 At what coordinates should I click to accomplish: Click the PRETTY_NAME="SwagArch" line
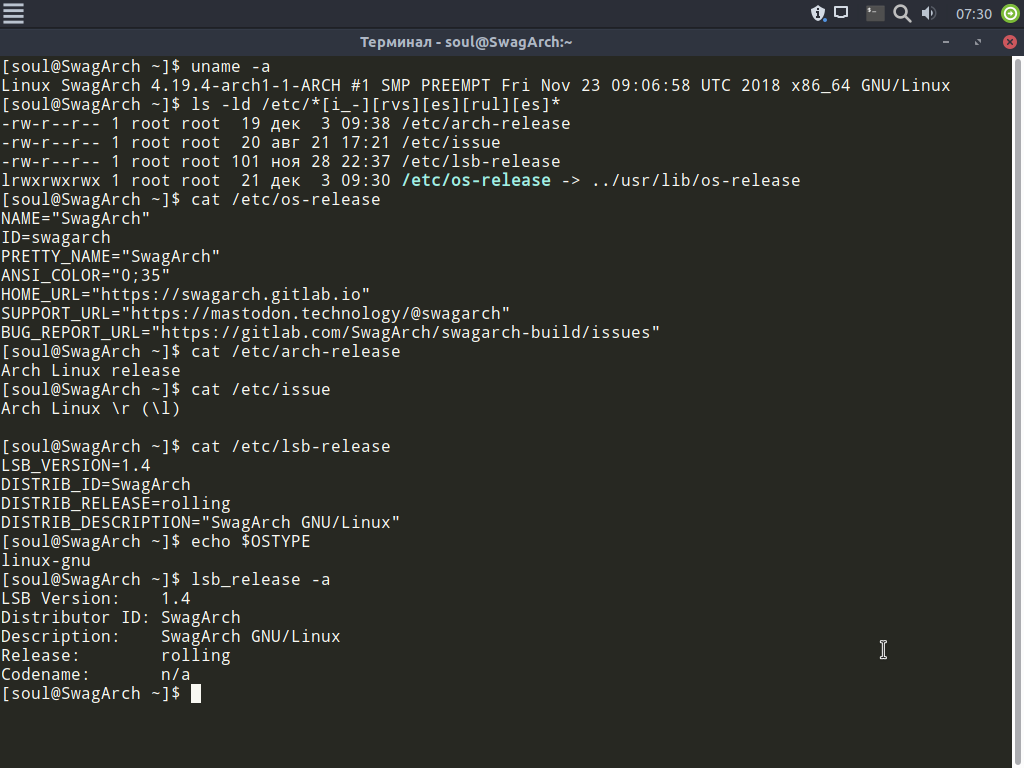pos(110,257)
